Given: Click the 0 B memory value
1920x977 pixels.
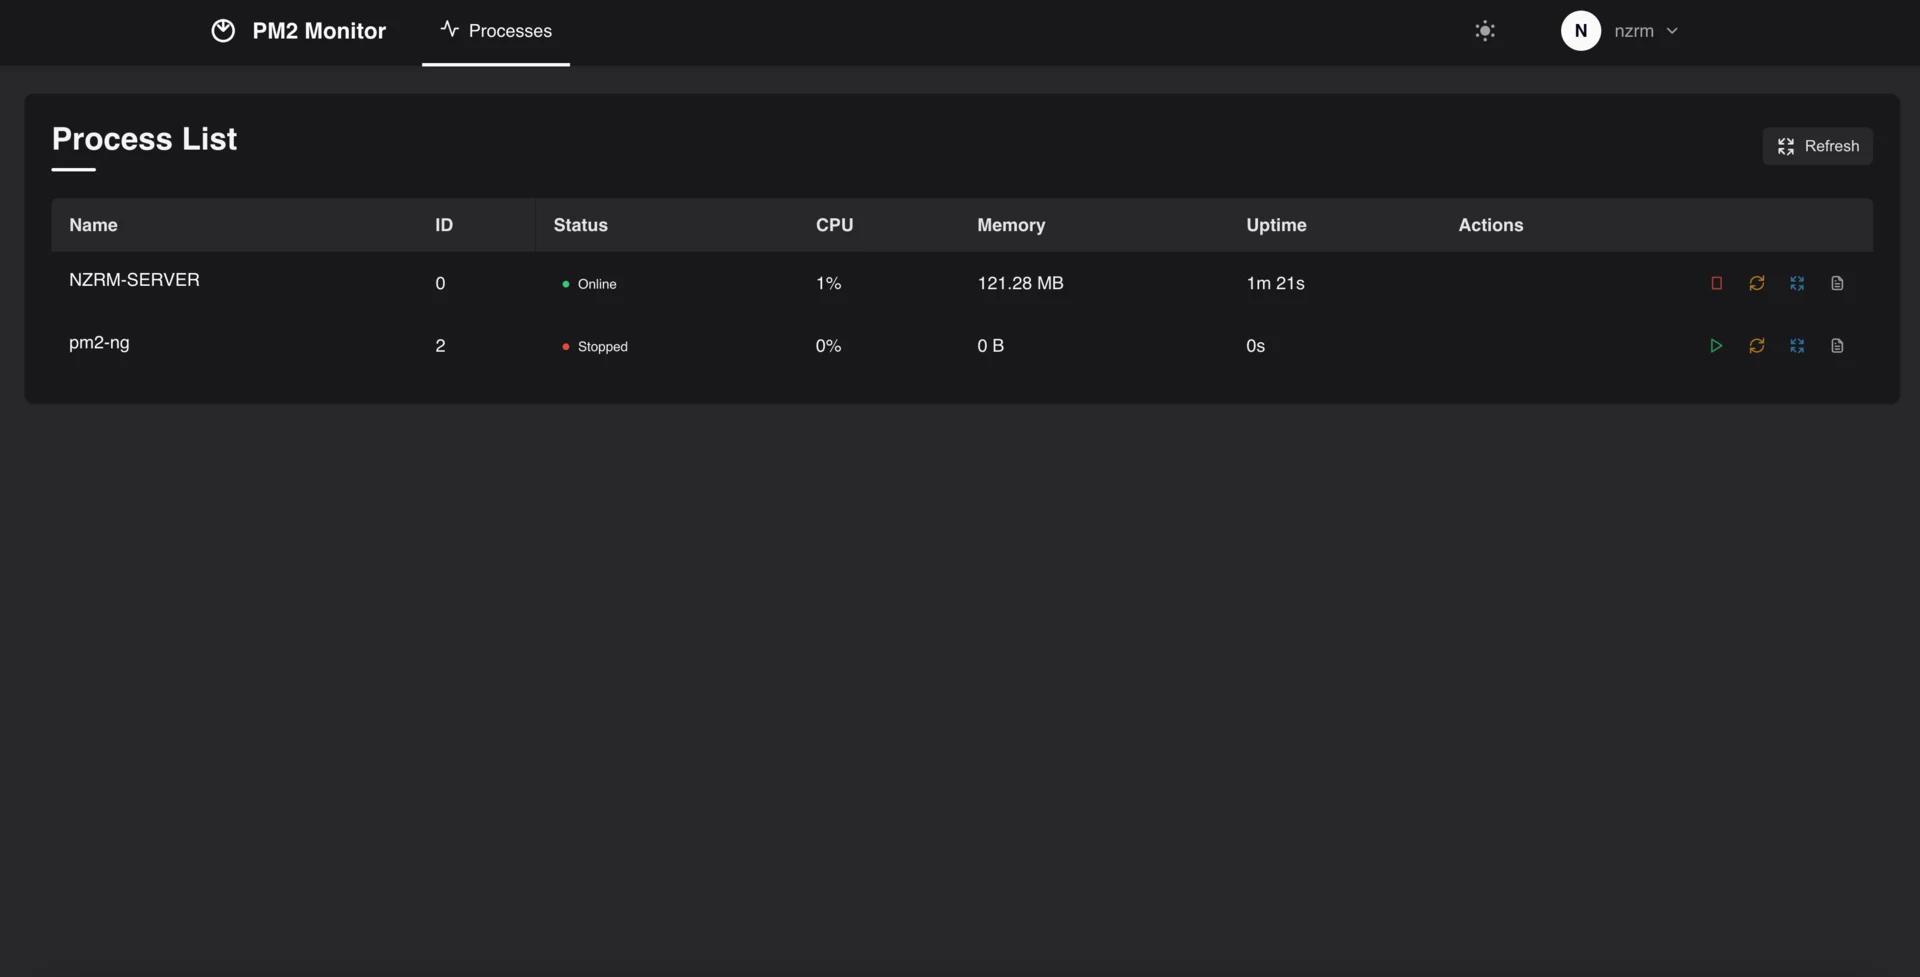Looking at the screenshot, I should pyautogui.click(x=990, y=346).
